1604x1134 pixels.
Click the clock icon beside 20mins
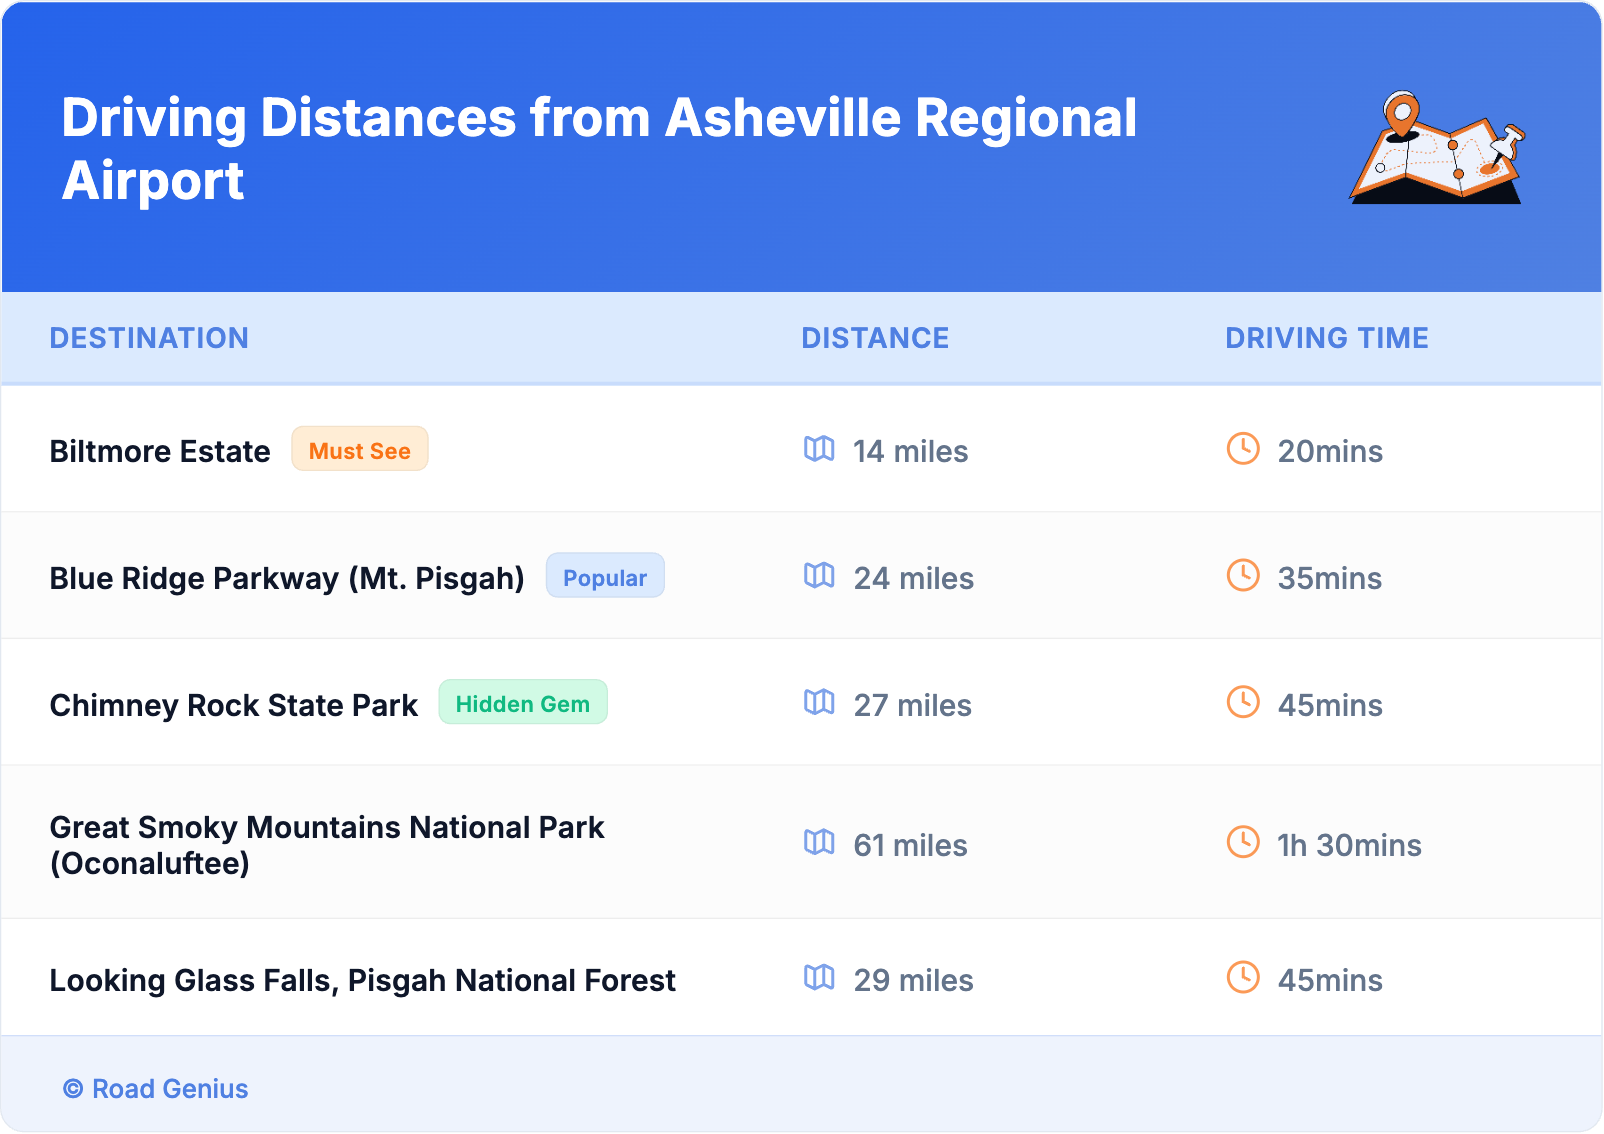coord(1243,449)
